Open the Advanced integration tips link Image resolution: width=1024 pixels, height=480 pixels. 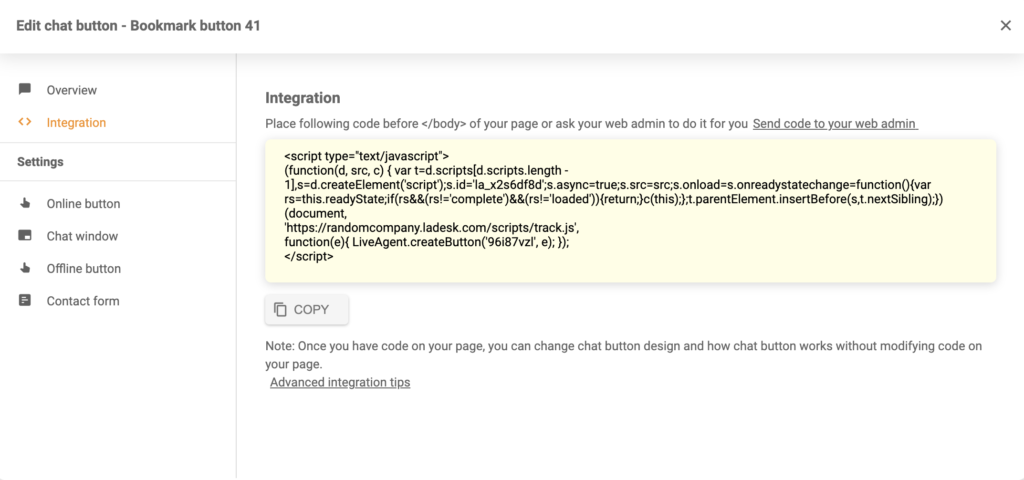click(340, 382)
